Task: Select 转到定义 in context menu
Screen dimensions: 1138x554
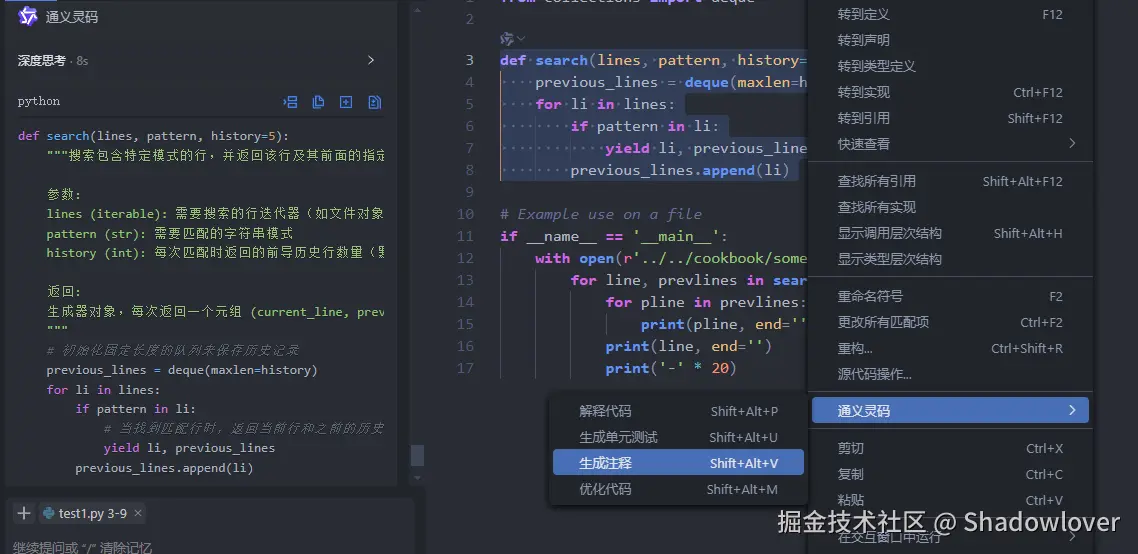Action: (949, 15)
